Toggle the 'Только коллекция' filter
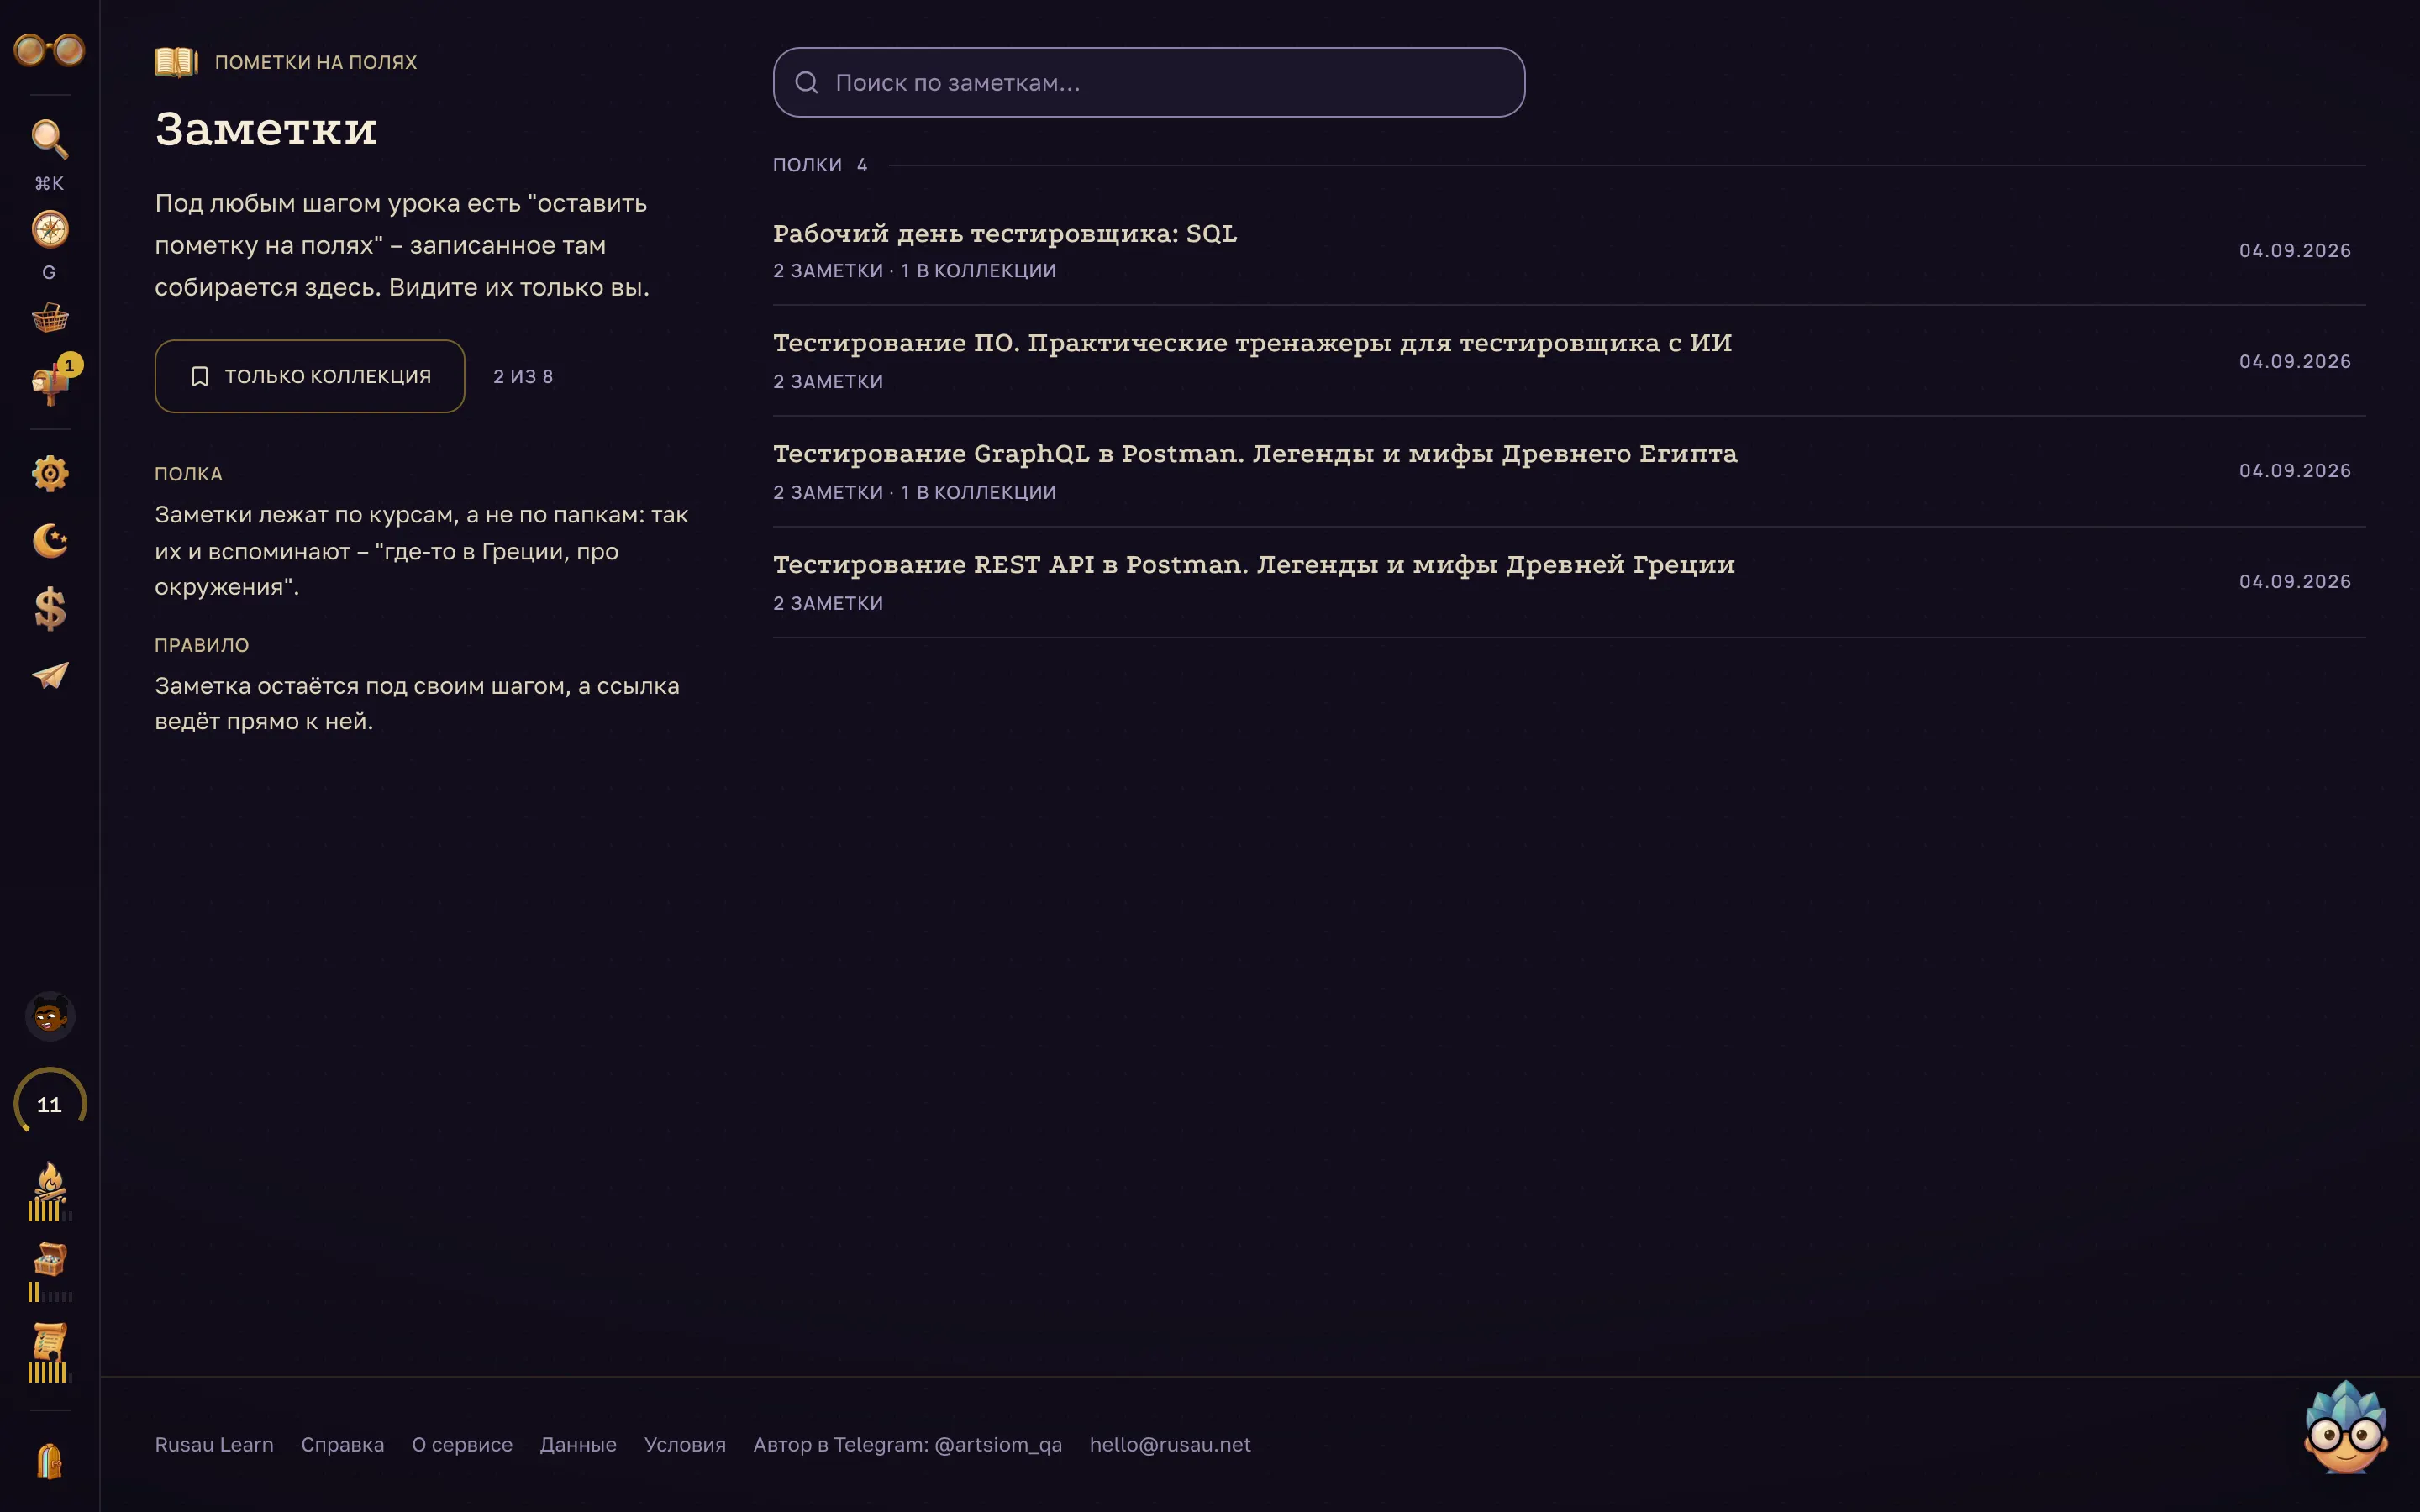Viewport: 2420px width, 1512px height. coord(310,376)
